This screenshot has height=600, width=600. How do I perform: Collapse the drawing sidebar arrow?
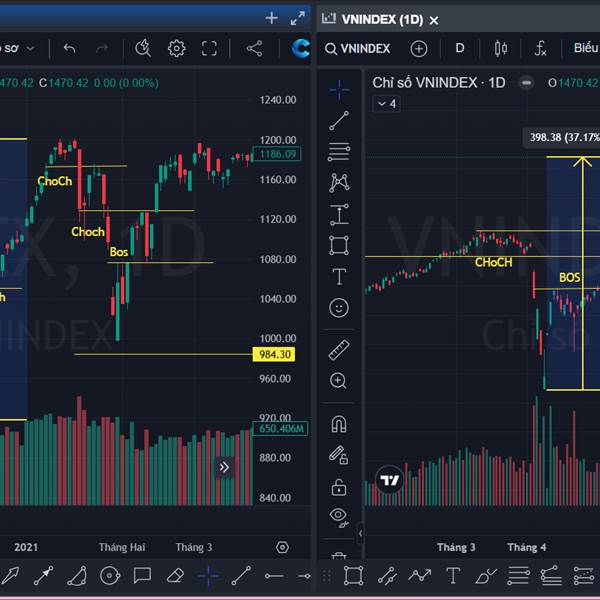(360, 533)
